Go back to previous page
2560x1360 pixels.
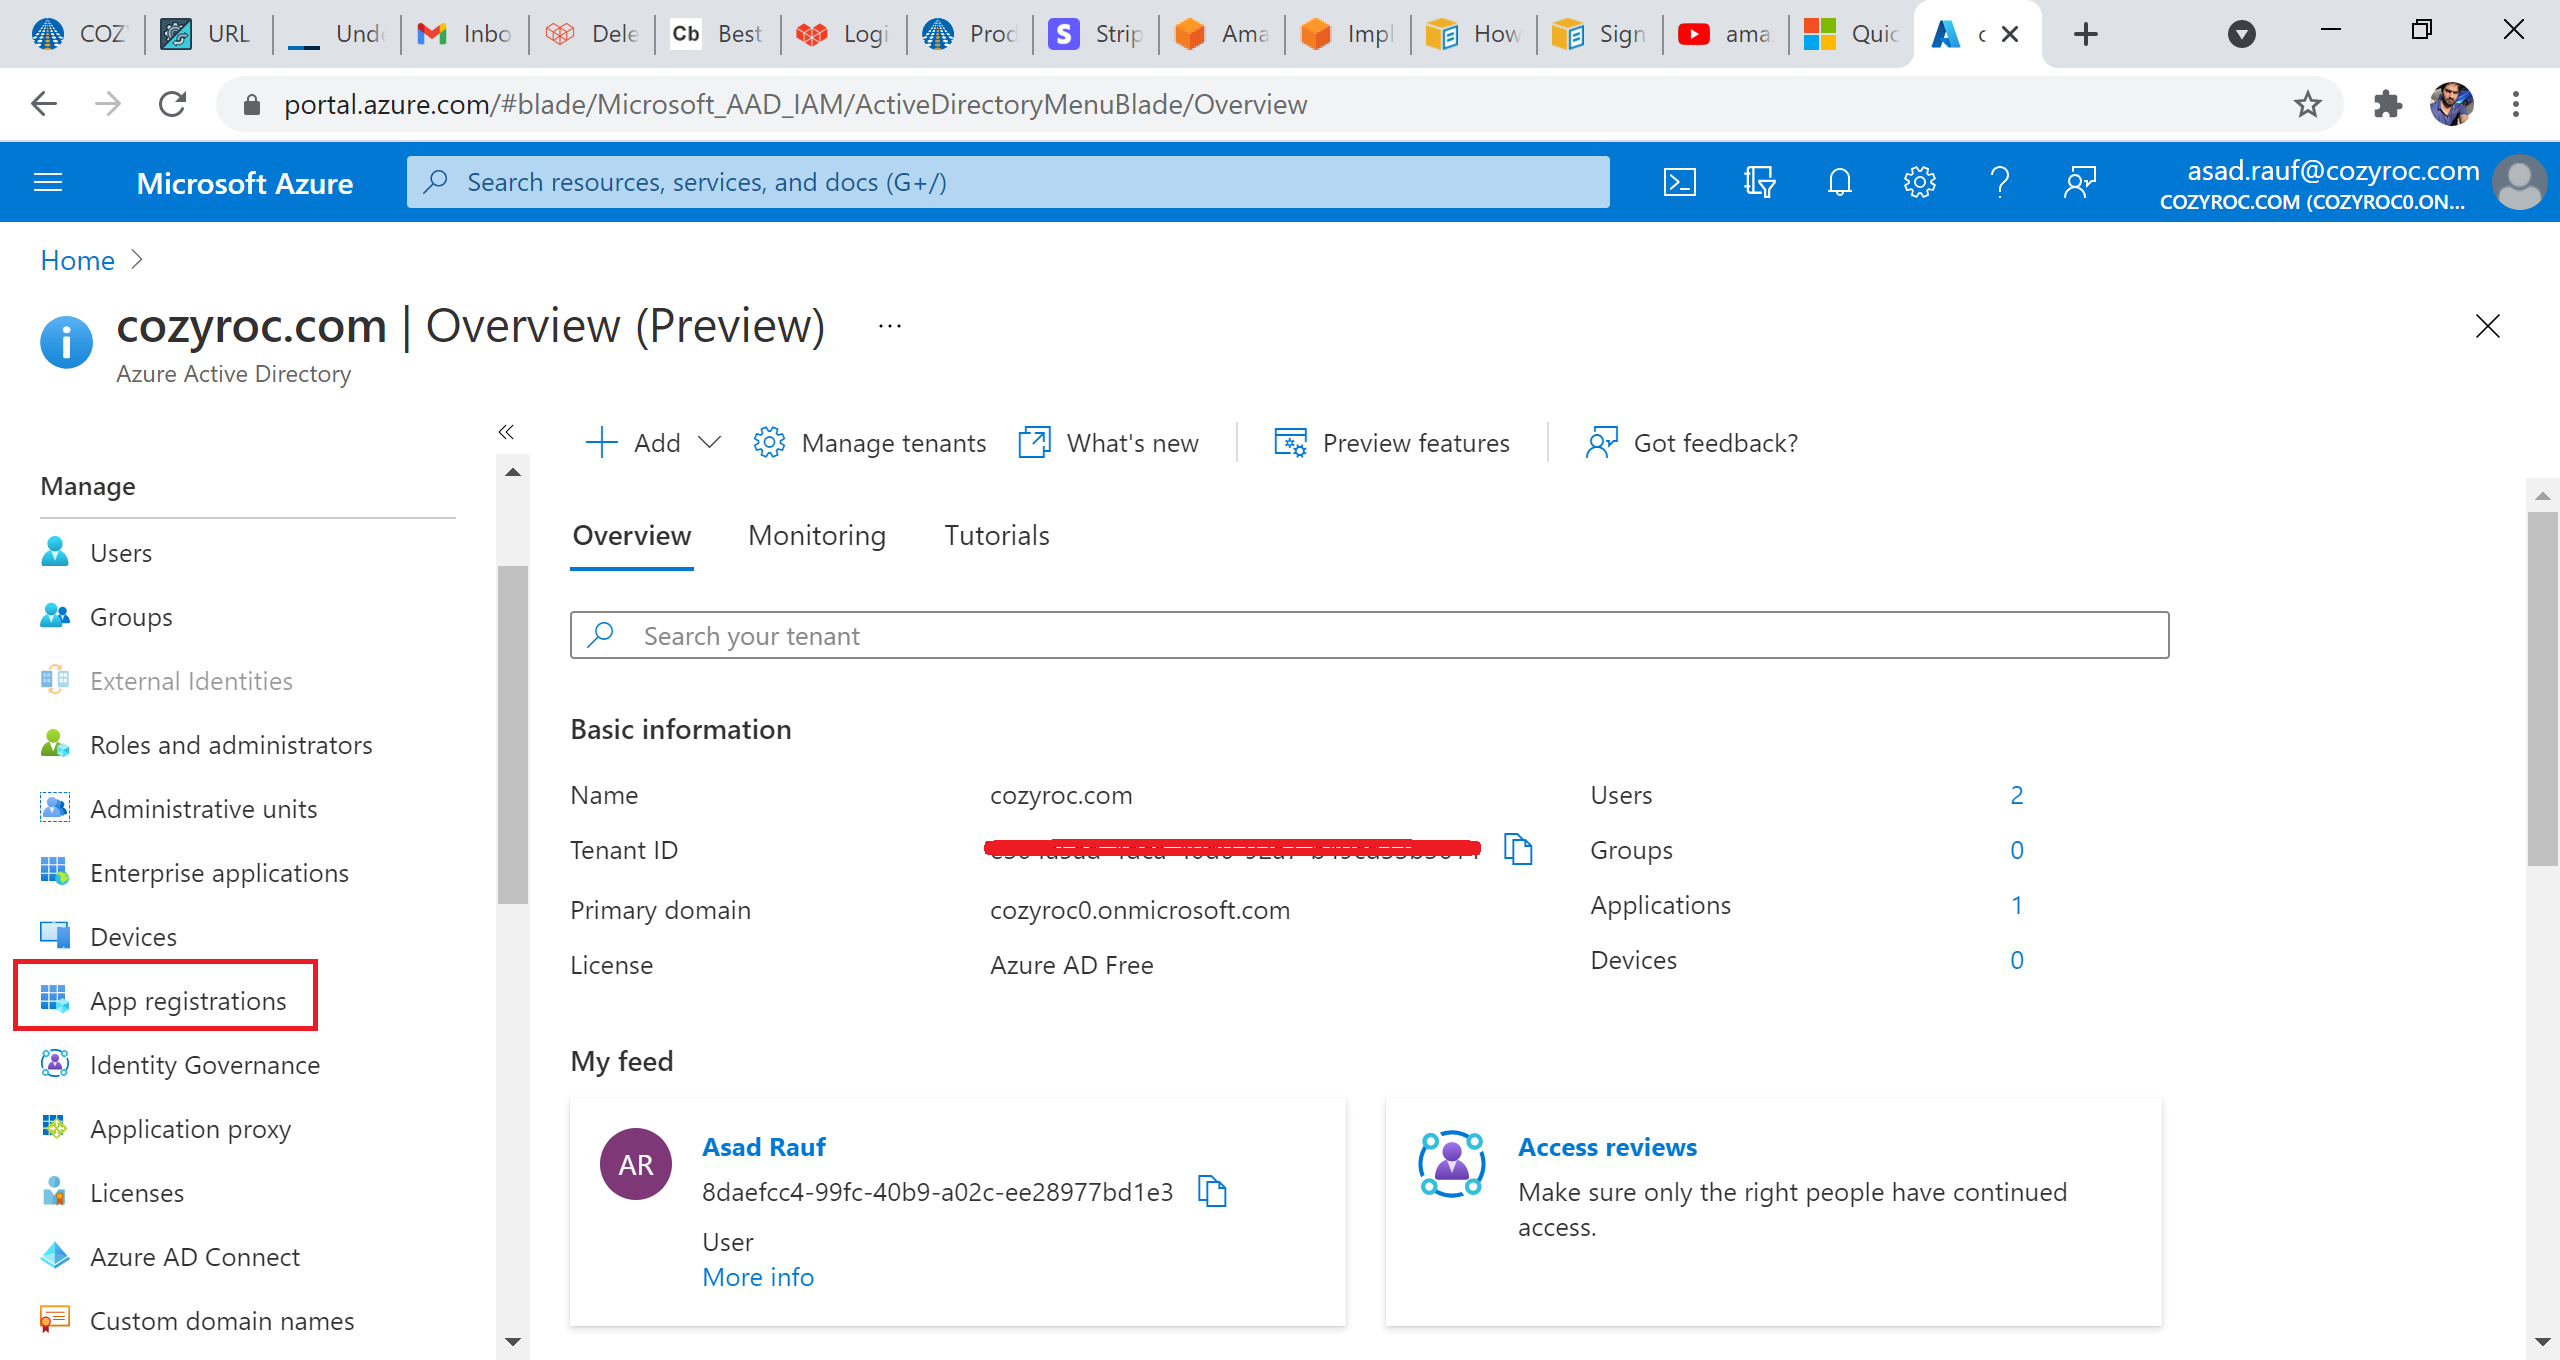[44, 104]
